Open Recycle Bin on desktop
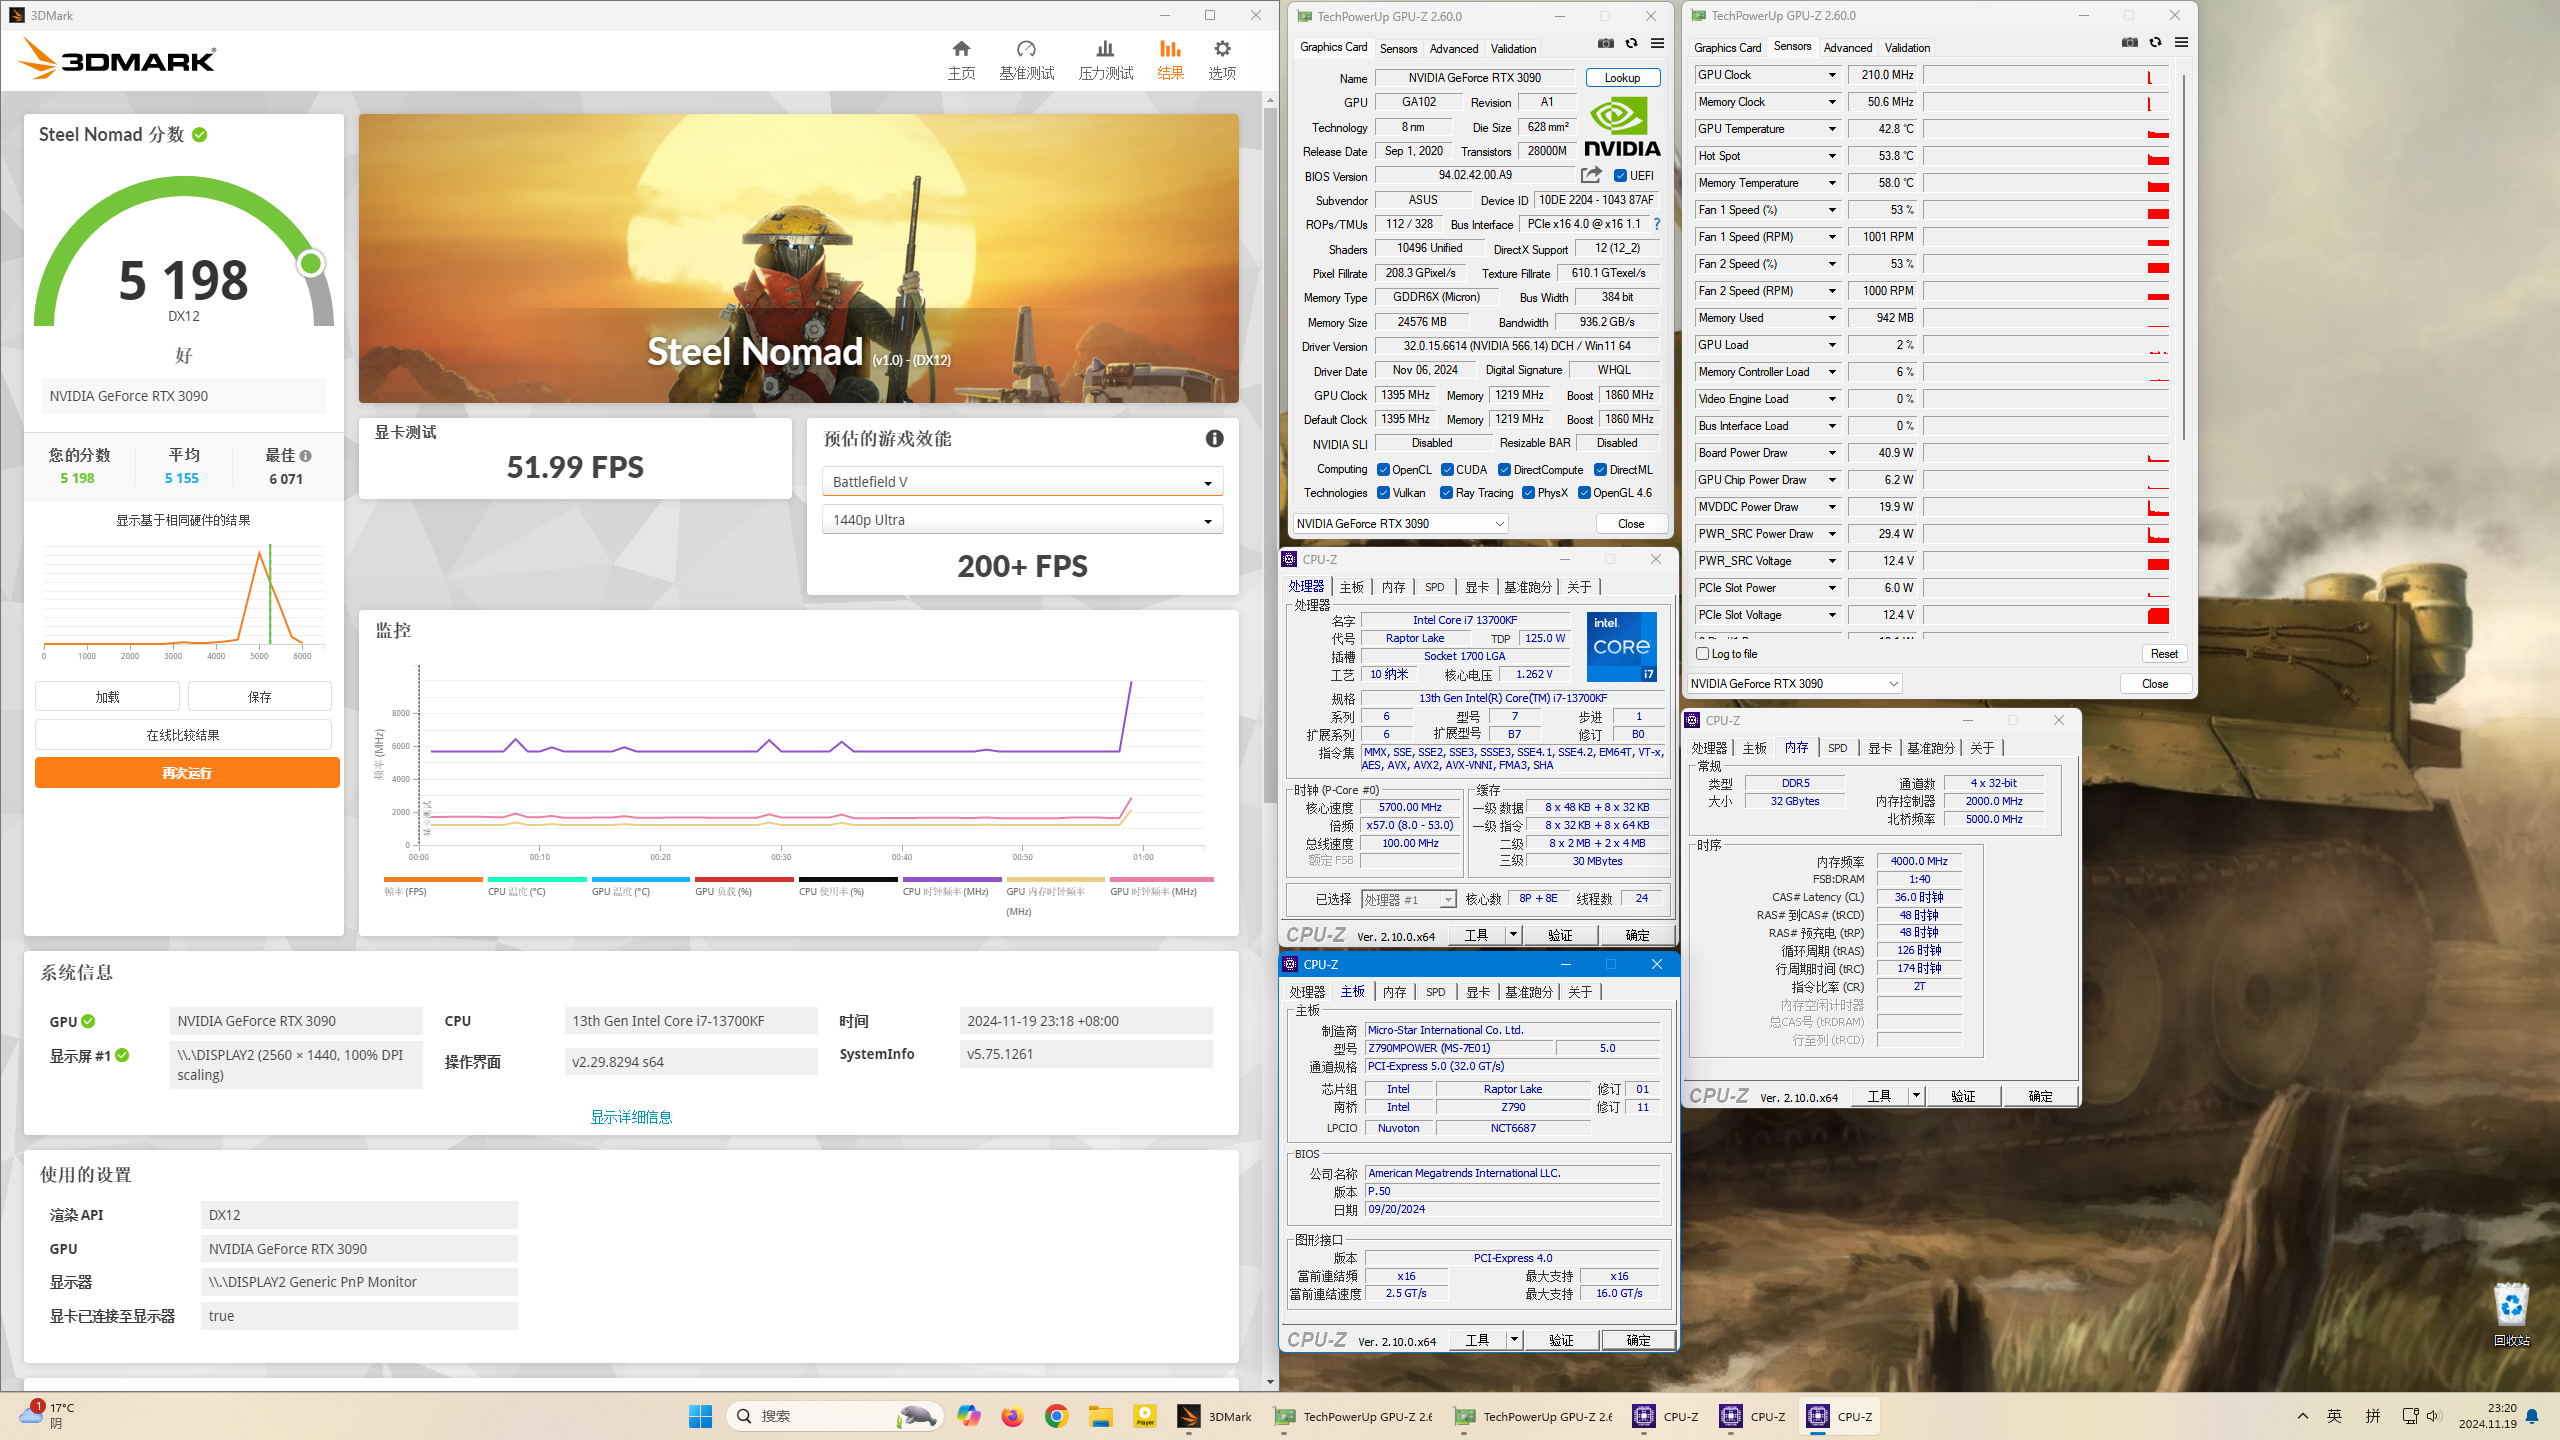The height and width of the screenshot is (1440, 2560). 2511,1314
